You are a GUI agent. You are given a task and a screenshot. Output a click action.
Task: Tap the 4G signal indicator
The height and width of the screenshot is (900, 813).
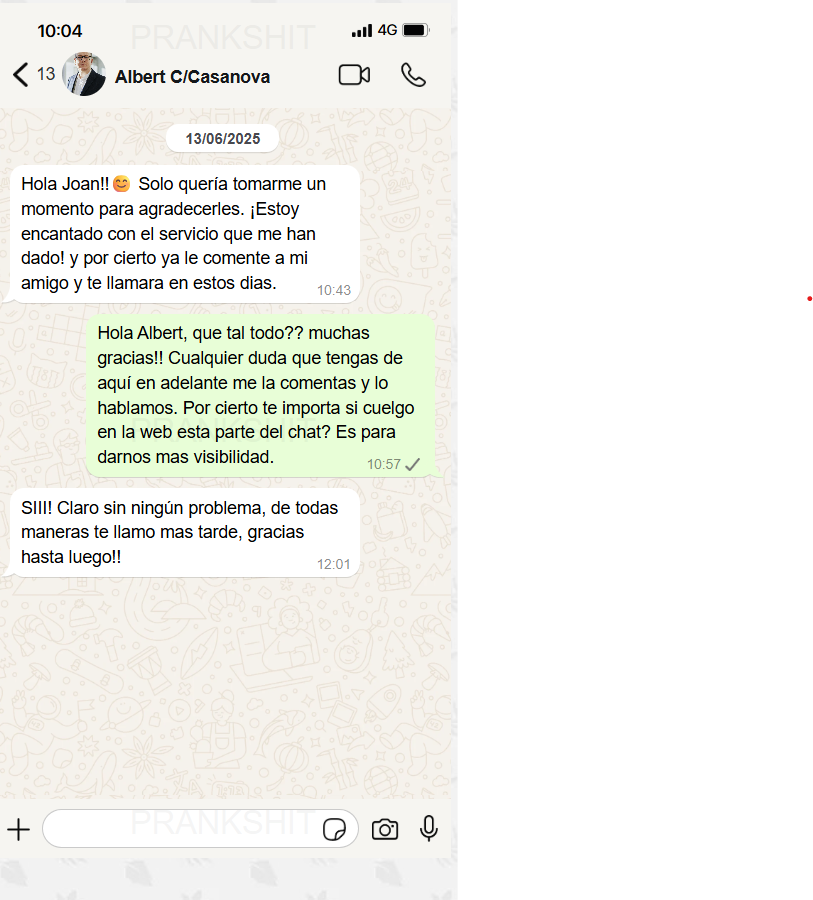point(388,30)
